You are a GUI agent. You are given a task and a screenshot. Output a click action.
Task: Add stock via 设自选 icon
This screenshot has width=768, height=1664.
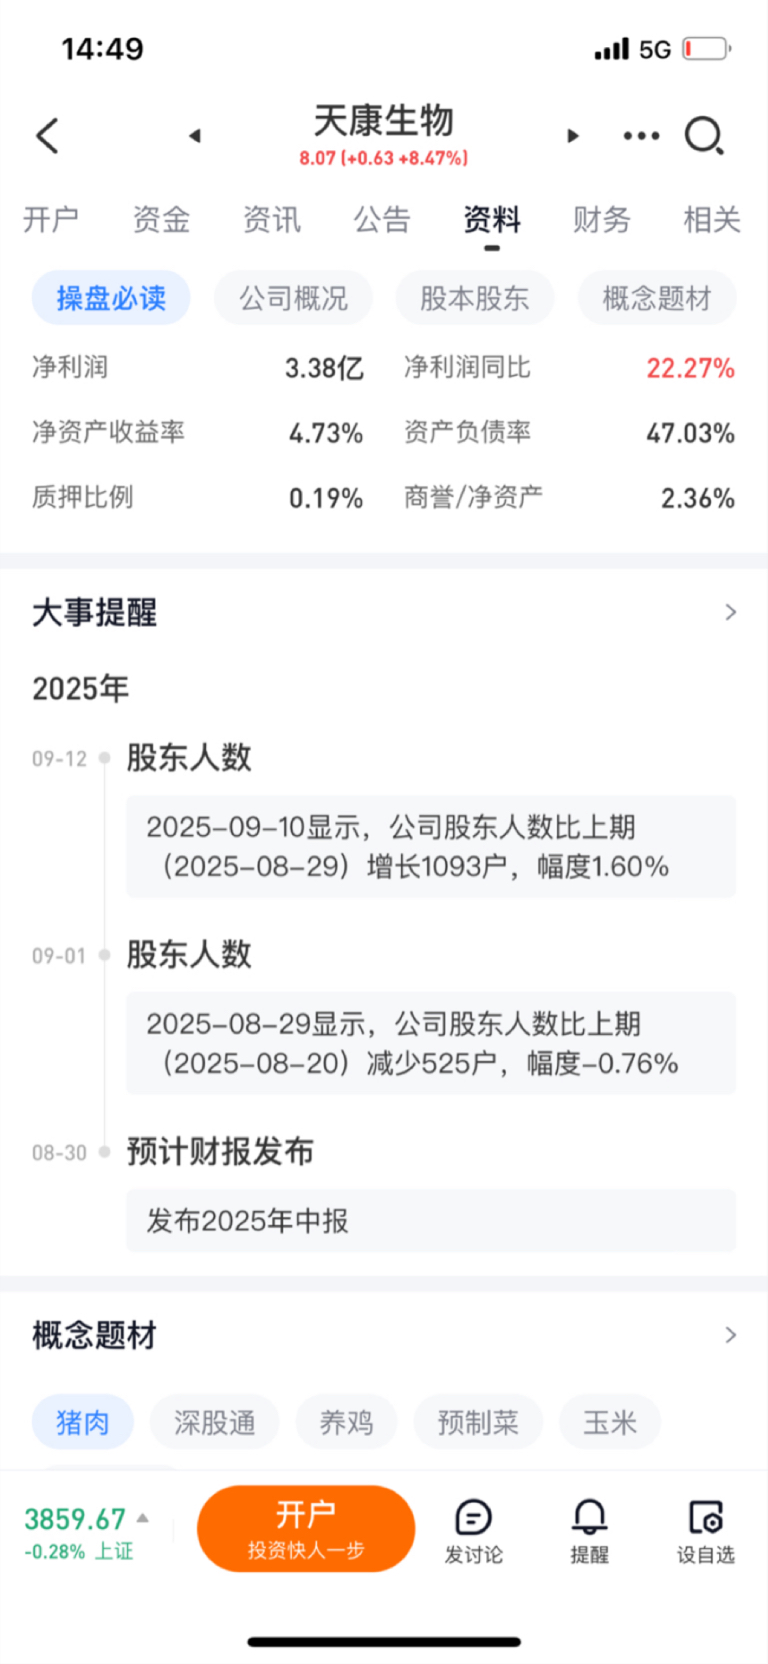pos(706,1531)
